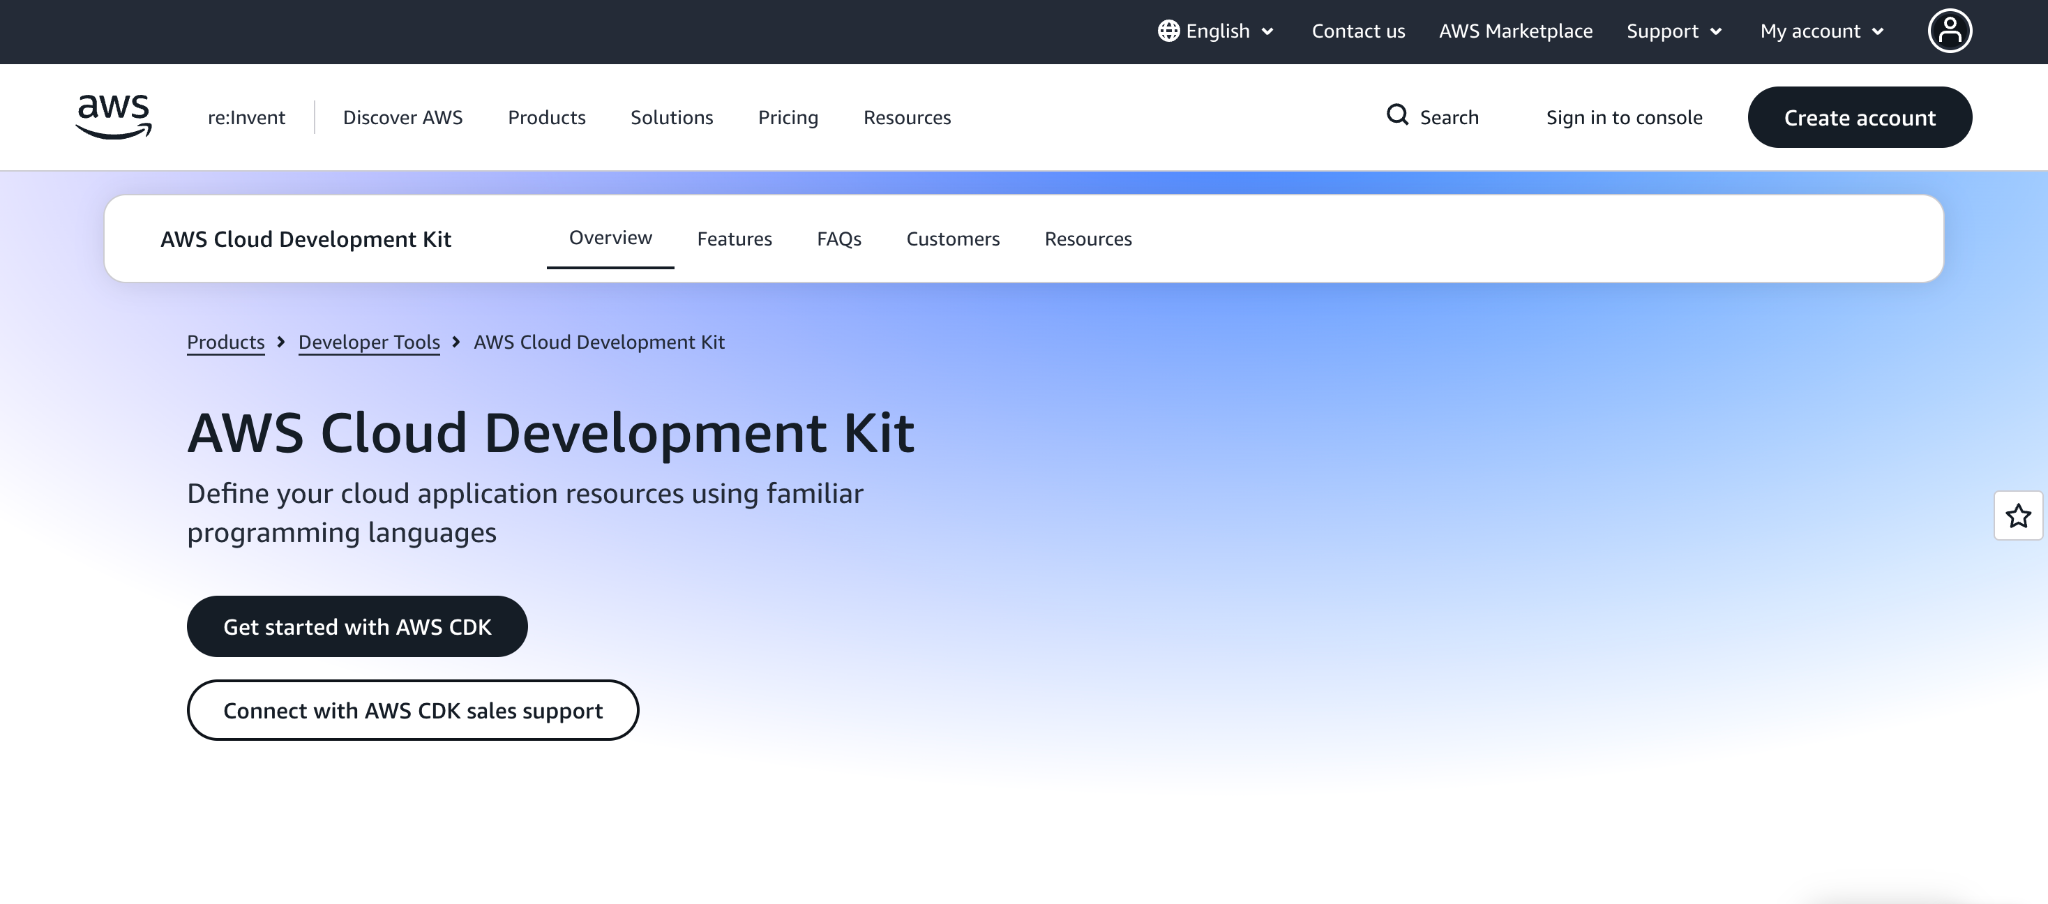Click AWS Cloud Development Kit product bar title

[306, 239]
